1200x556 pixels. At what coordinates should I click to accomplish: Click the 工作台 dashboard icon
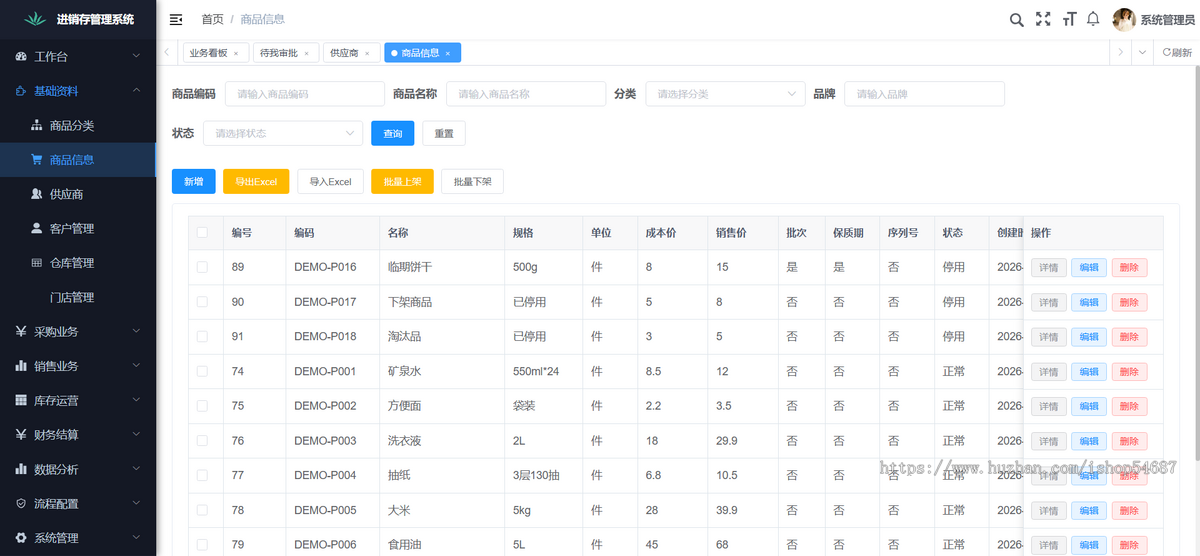pyautogui.click(x=21, y=57)
